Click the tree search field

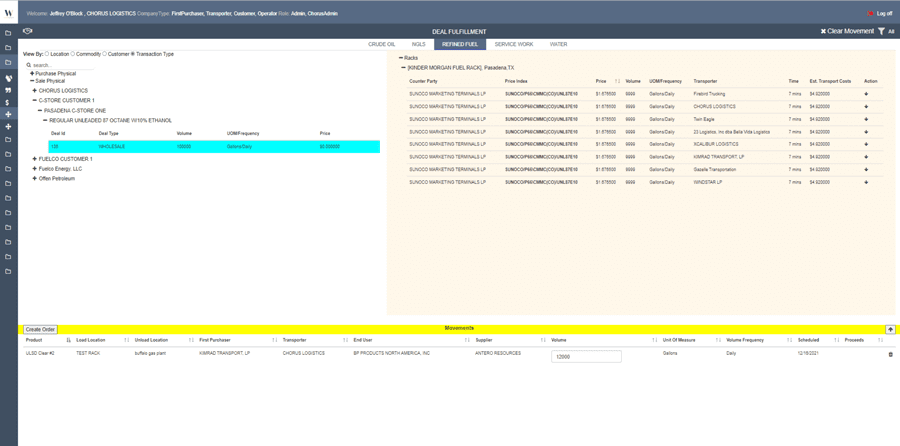[63, 65]
